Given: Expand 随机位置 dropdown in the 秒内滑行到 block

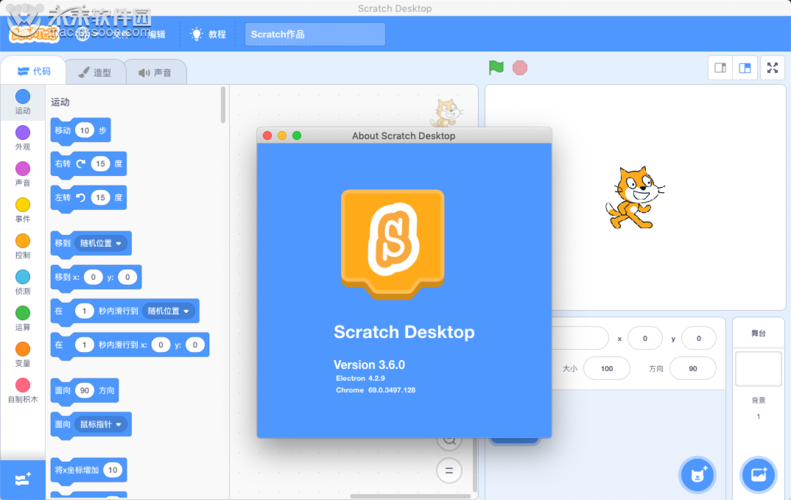Looking at the screenshot, I should point(168,311).
